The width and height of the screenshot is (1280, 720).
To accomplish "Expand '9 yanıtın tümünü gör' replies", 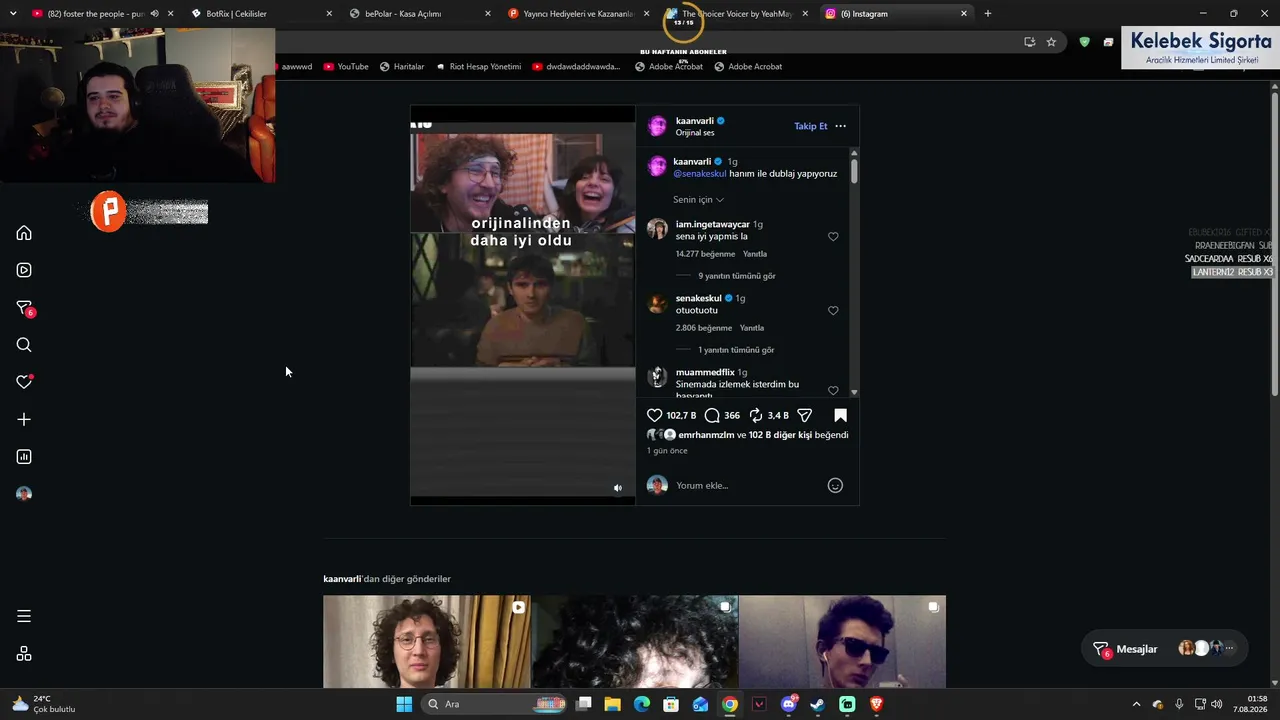I will 737,276.
